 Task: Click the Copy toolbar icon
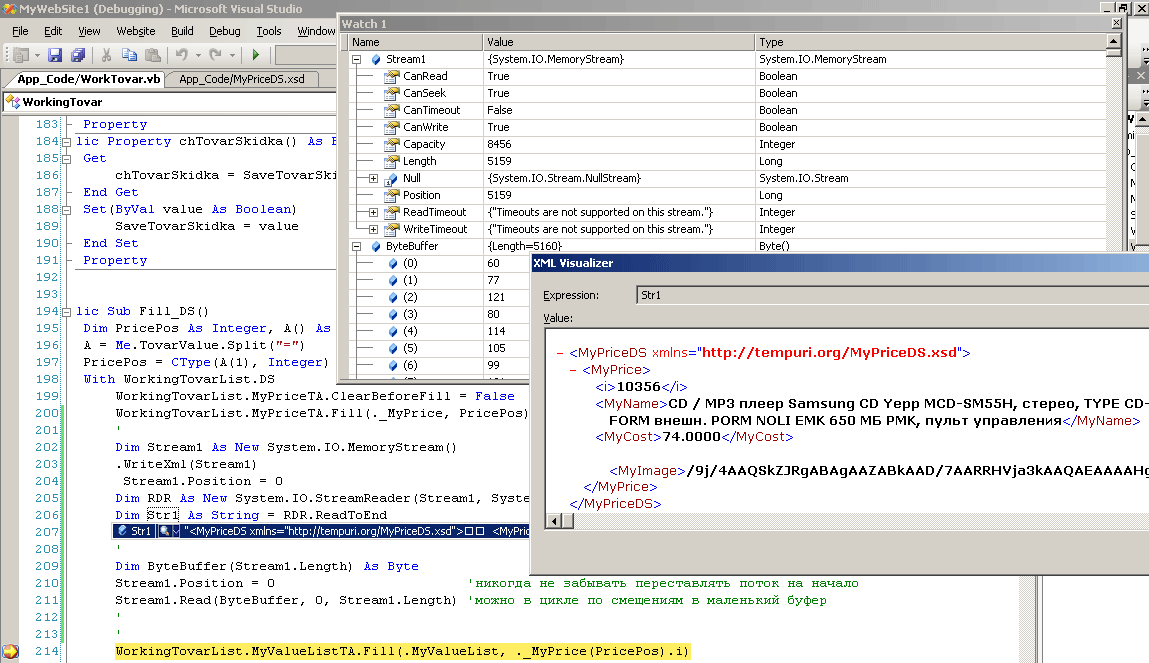coord(130,55)
